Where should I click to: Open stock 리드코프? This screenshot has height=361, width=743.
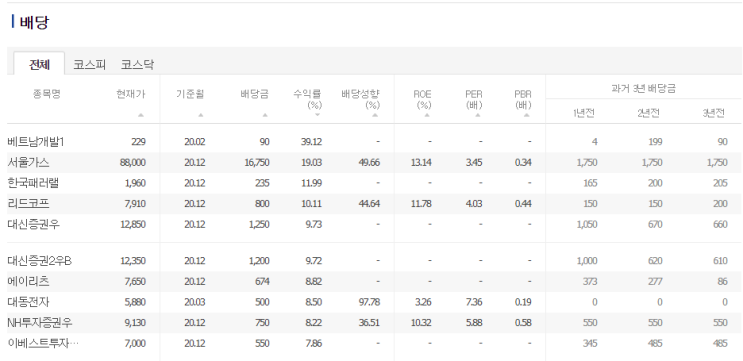tap(28, 204)
